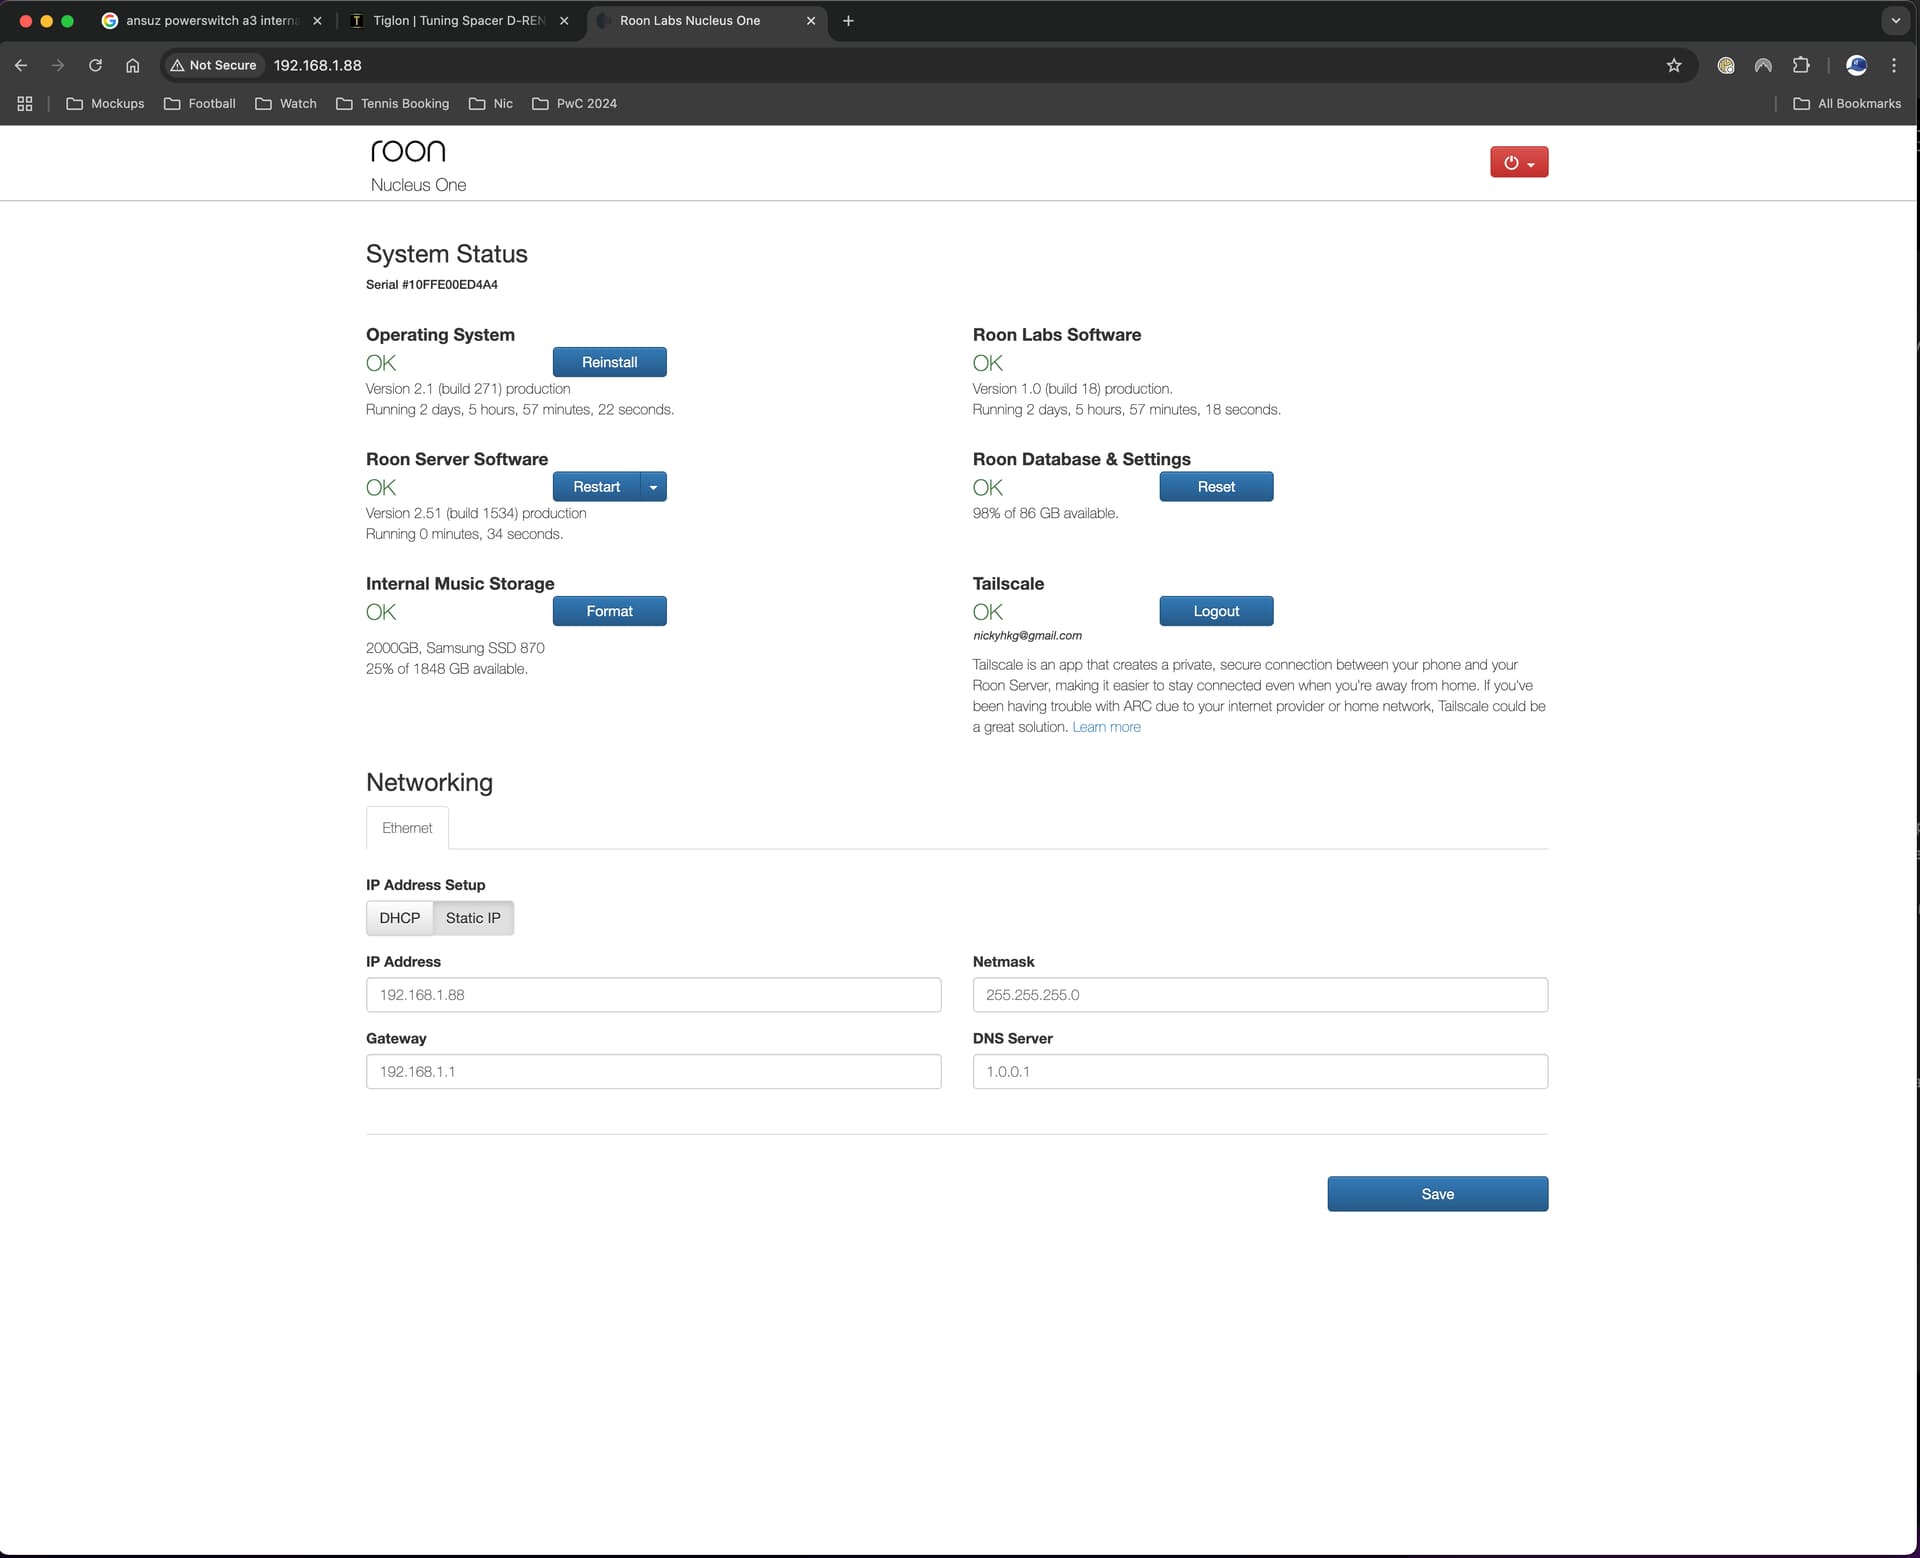The image size is (1920, 1558).
Task: Close the ansuz powerswitch tab
Action: click(x=317, y=20)
